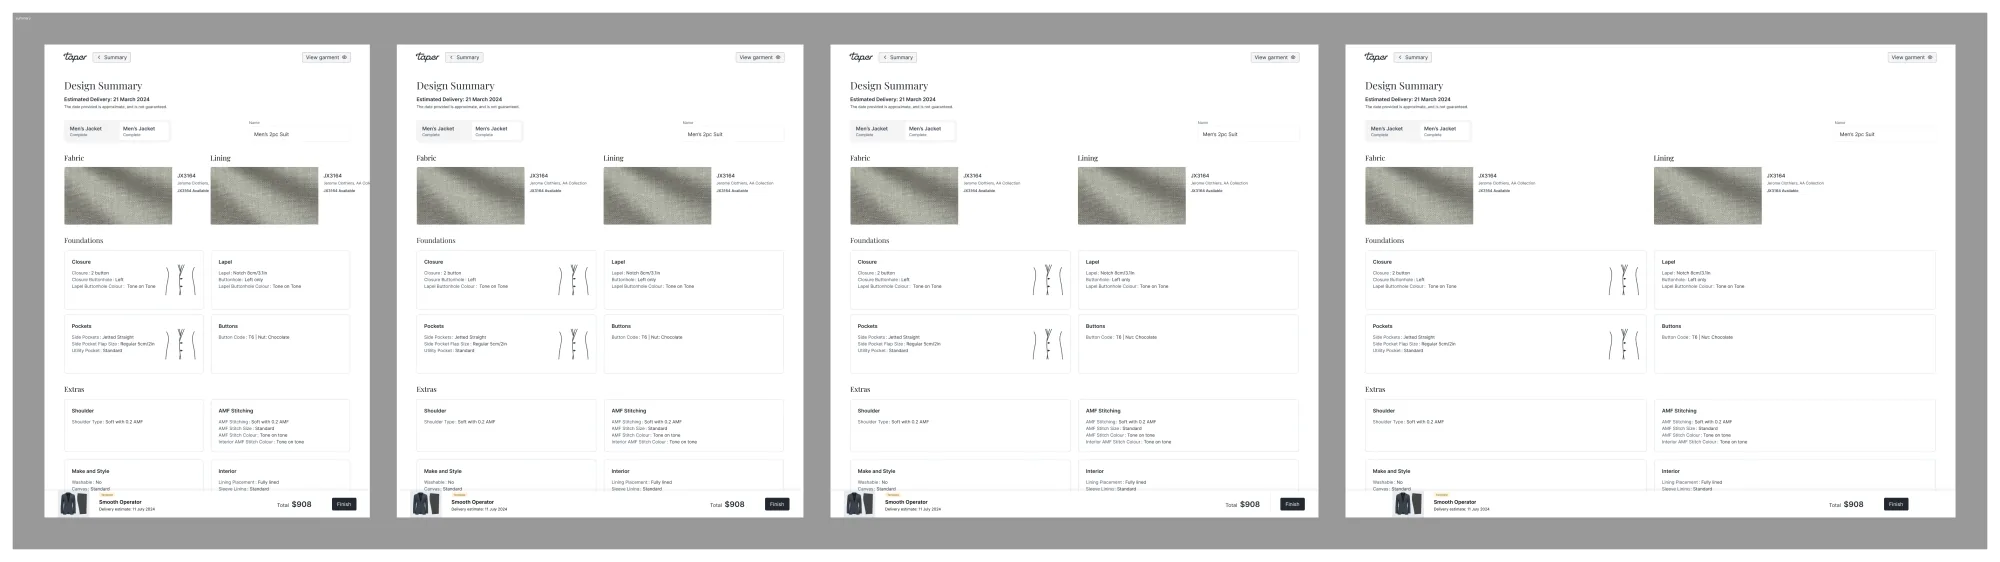Open View garment in the fourth artboard
2000x562 pixels.
(x=1912, y=57)
